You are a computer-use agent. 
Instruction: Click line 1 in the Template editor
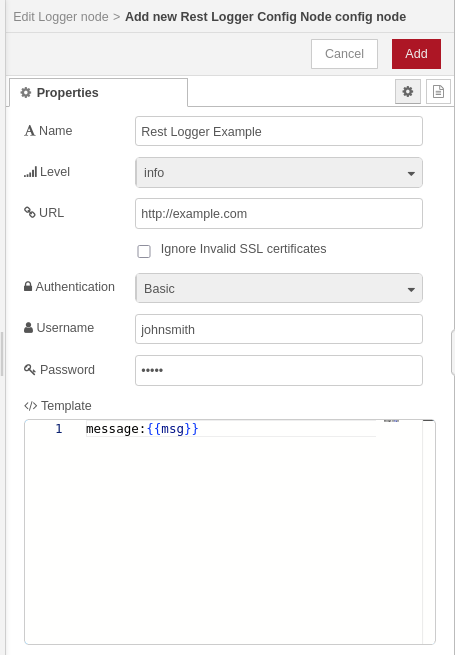click(231, 429)
